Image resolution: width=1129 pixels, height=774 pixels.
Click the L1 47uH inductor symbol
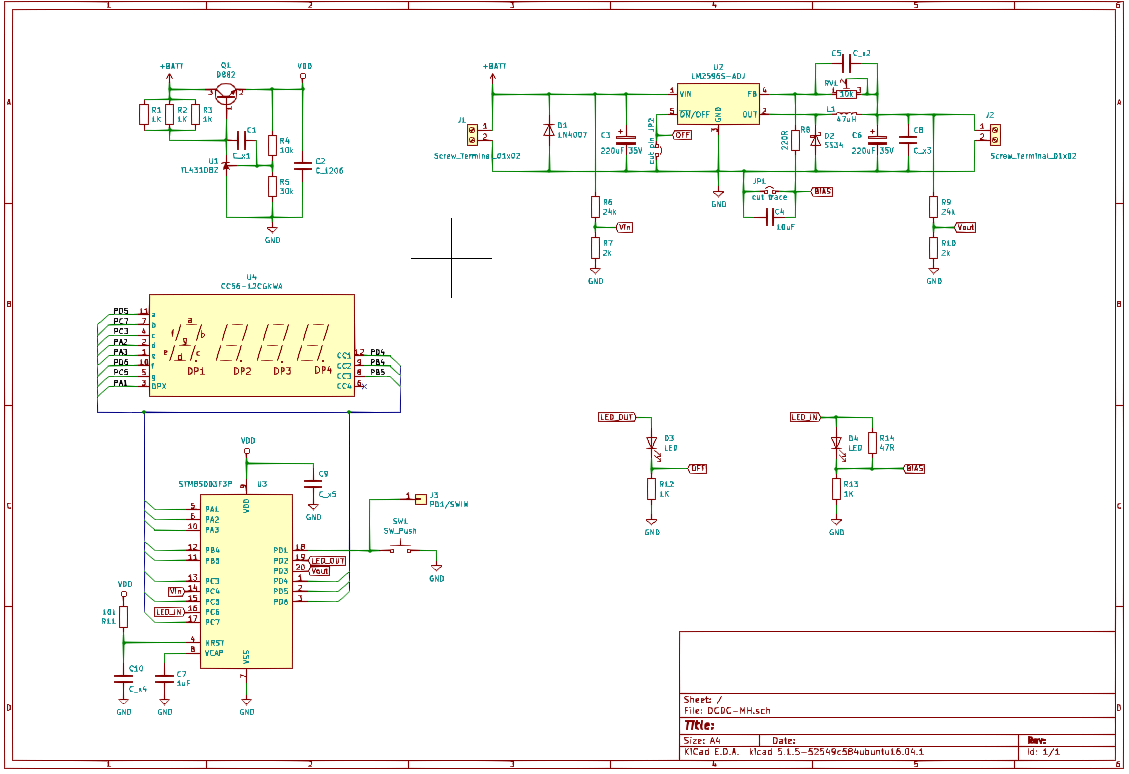tap(846, 114)
